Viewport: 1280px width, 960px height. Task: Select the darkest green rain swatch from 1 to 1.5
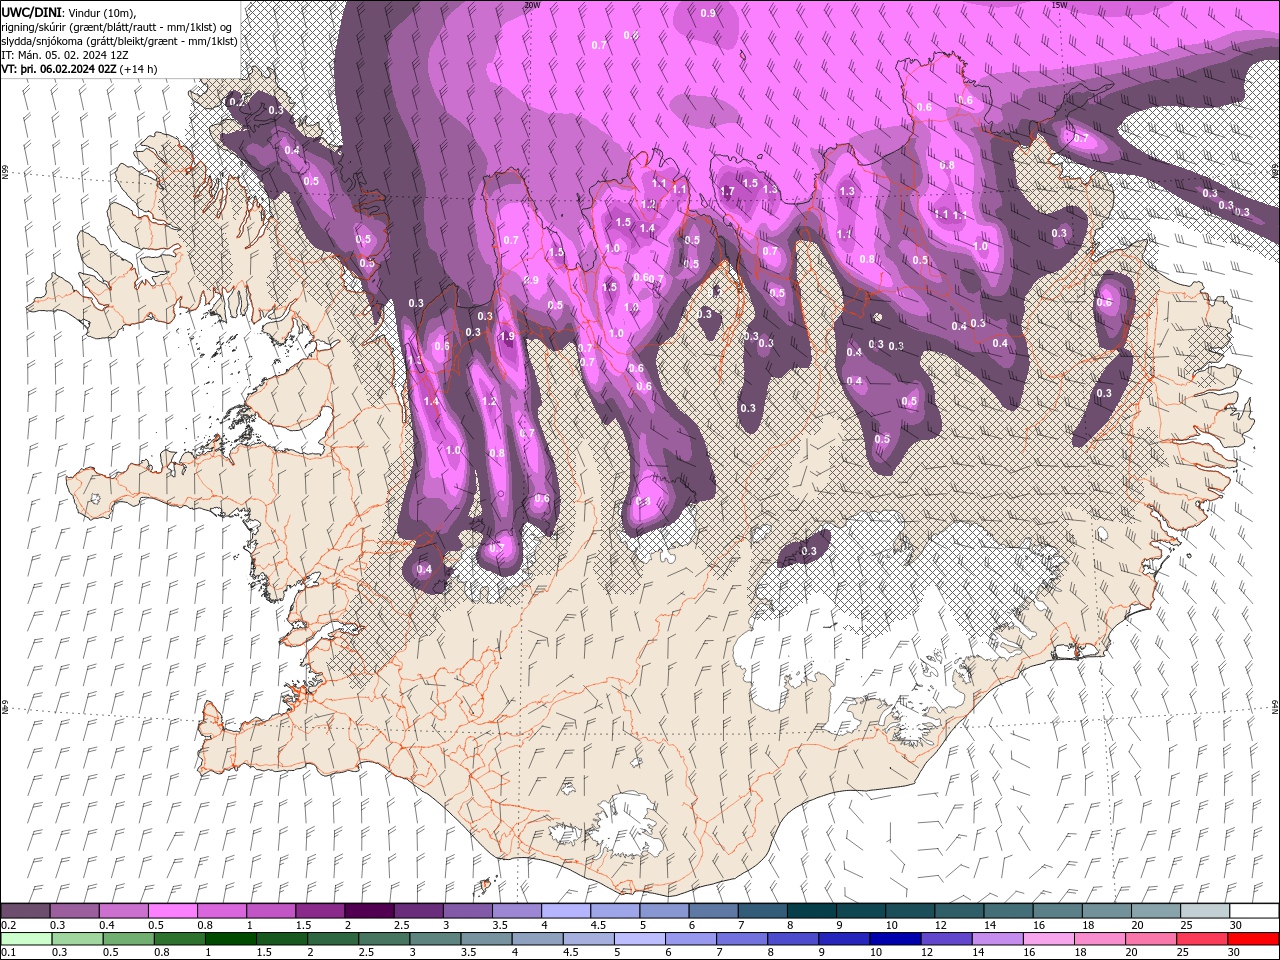pyautogui.click(x=231, y=939)
